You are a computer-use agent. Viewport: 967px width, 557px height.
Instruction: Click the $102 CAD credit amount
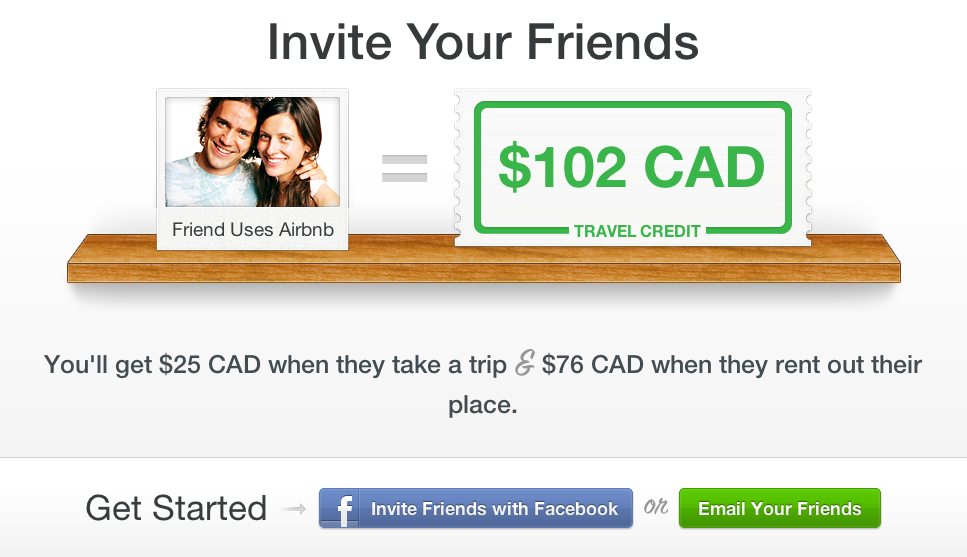[x=631, y=167]
